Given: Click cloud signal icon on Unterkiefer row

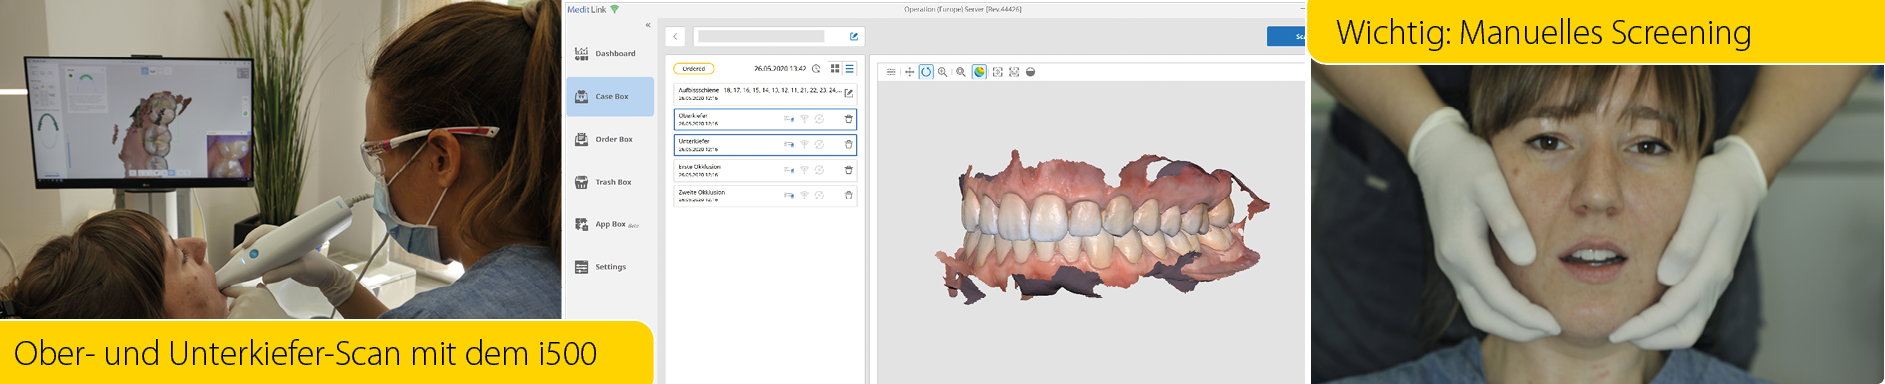Looking at the screenshot, I should tap(804, 144).
